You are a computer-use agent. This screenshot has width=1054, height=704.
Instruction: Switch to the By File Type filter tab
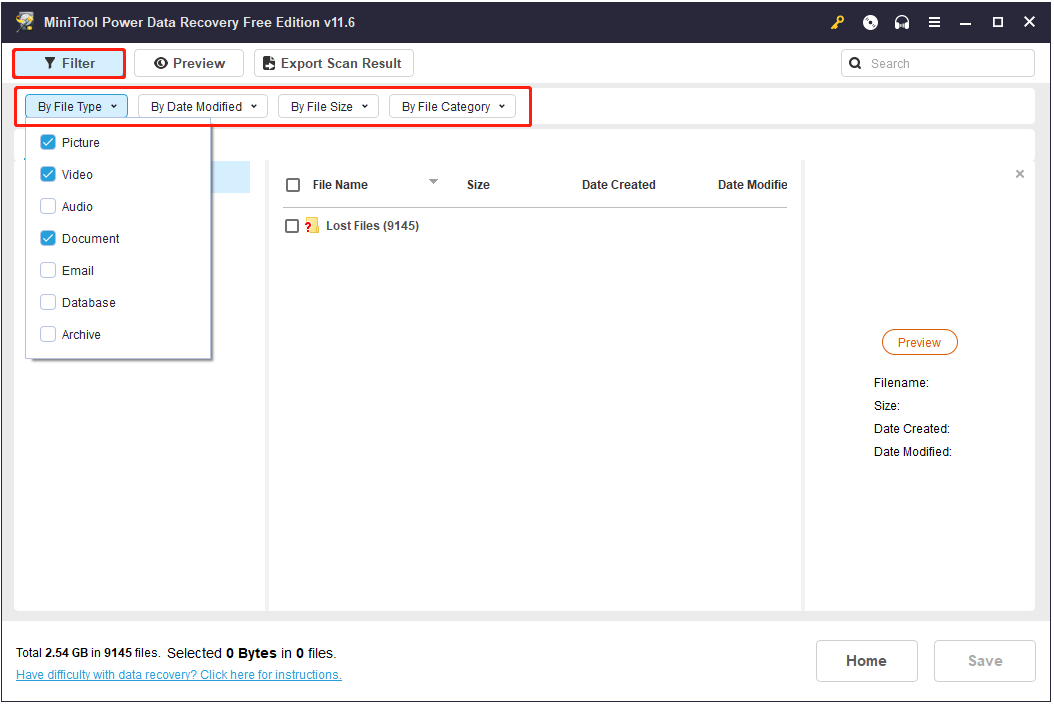(76, 106)
